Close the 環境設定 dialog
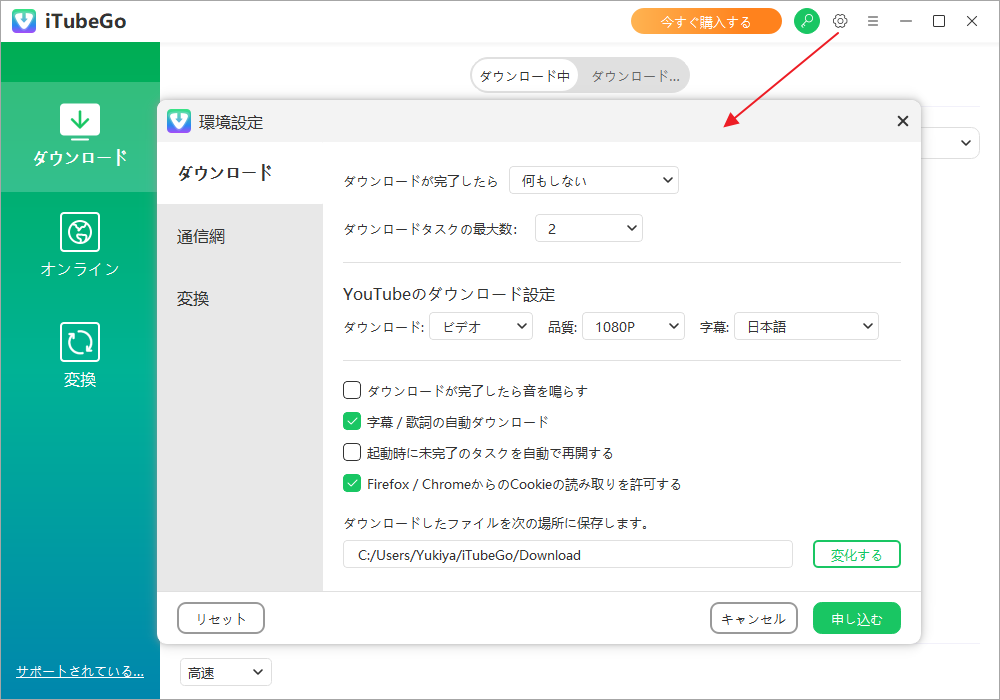The image size is (1000, 700). tap(902, 121)
